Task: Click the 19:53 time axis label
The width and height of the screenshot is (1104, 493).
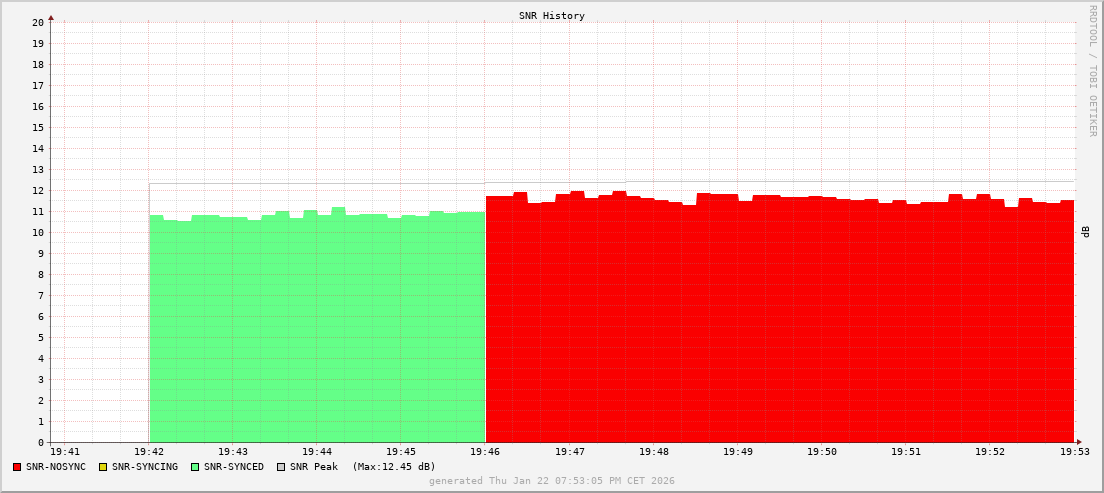Action: pyautogui.click(x=1073, y=452)
